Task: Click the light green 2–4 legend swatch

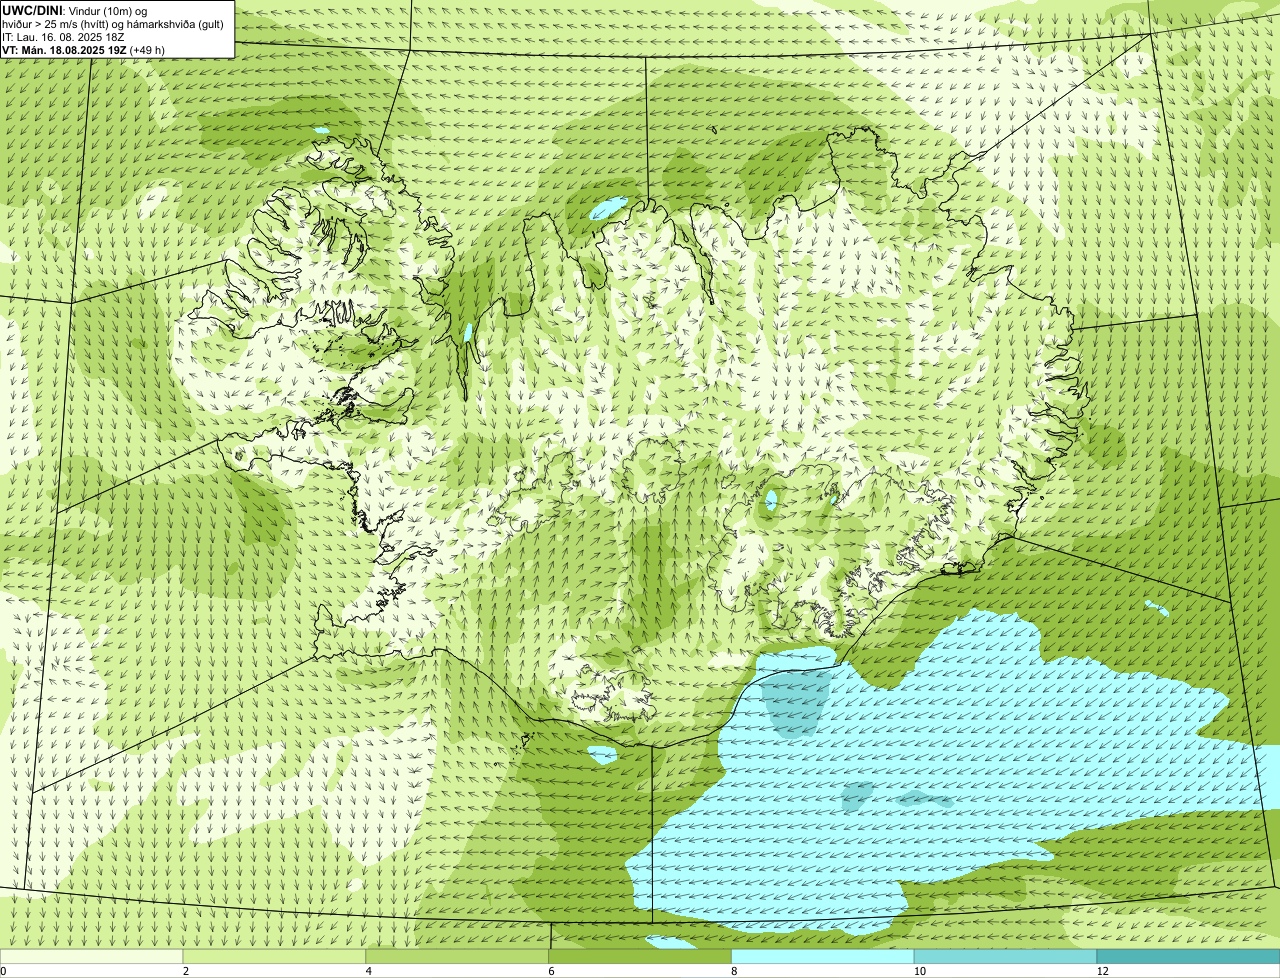Action: click(275, 956)
